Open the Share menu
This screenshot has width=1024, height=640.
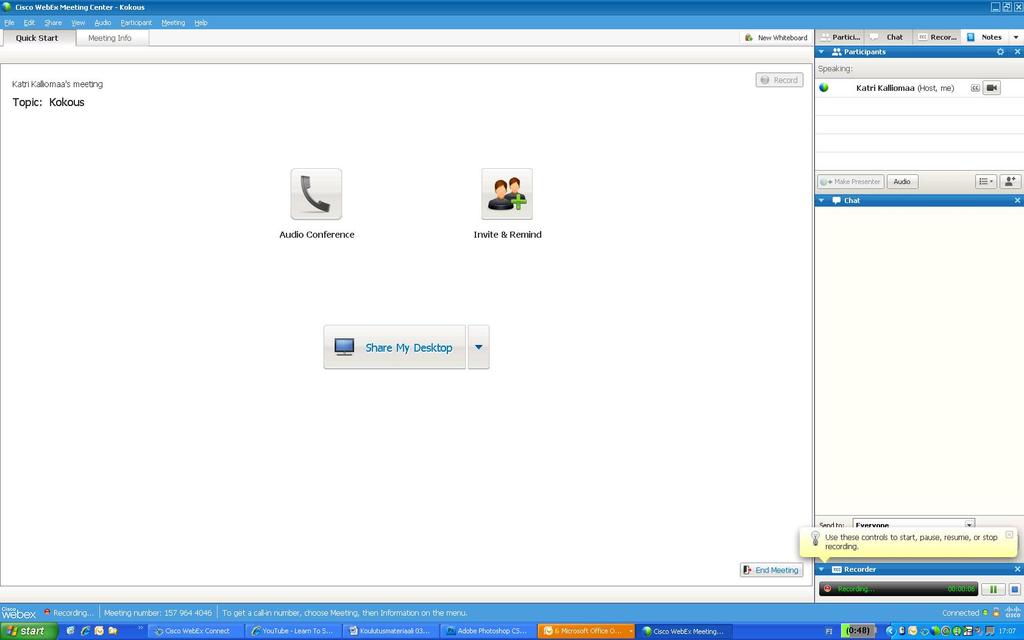[x=53, y=23]
